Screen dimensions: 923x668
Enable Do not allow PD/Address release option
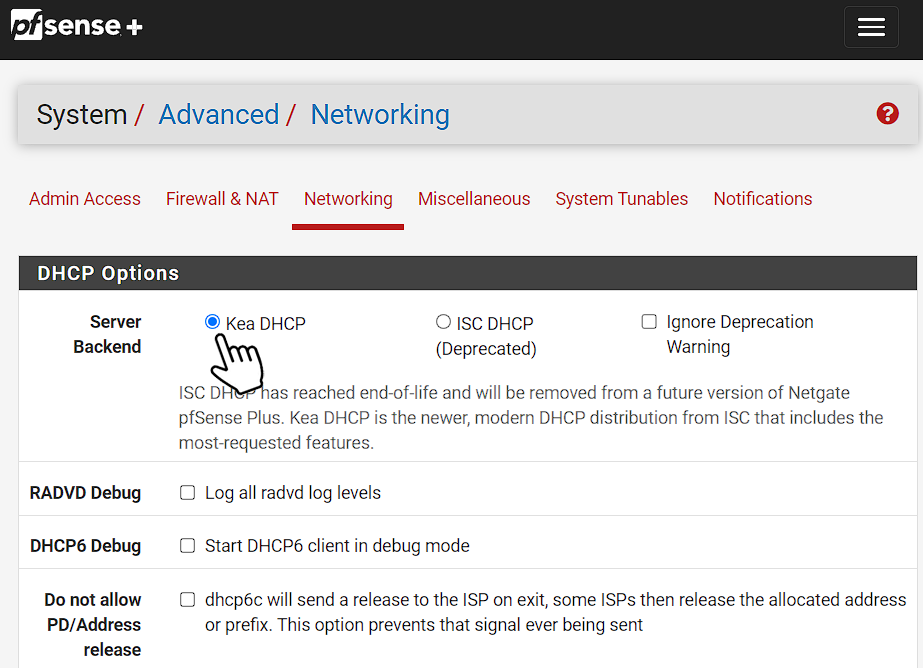point(187,599)
